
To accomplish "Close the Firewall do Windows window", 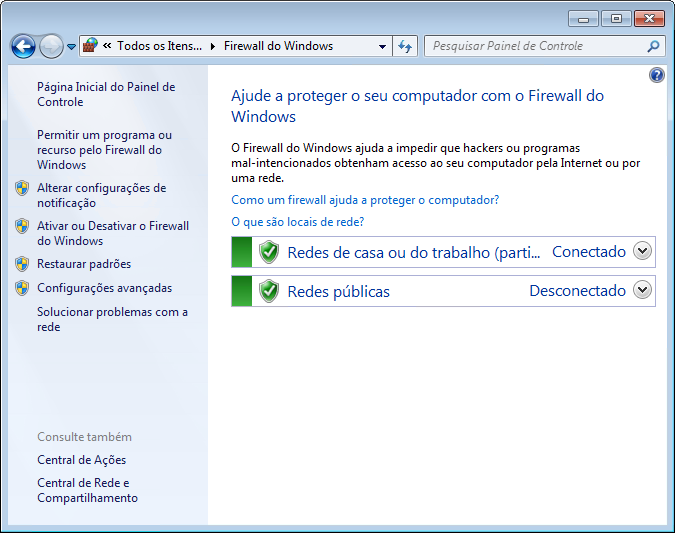I will tap(649, 19).
